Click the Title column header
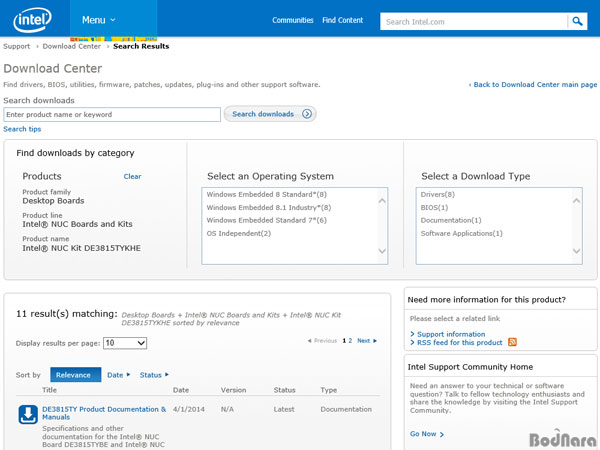600x450 pixels. 49,390
